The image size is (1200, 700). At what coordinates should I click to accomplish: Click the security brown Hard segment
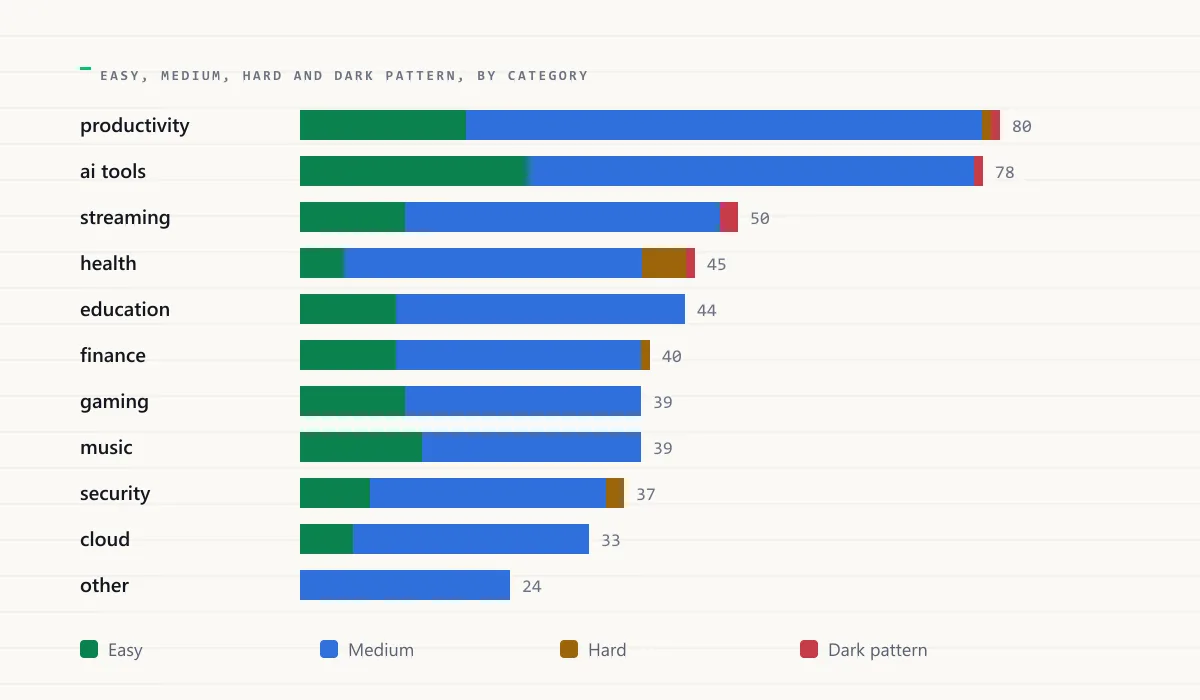point(615,493)
